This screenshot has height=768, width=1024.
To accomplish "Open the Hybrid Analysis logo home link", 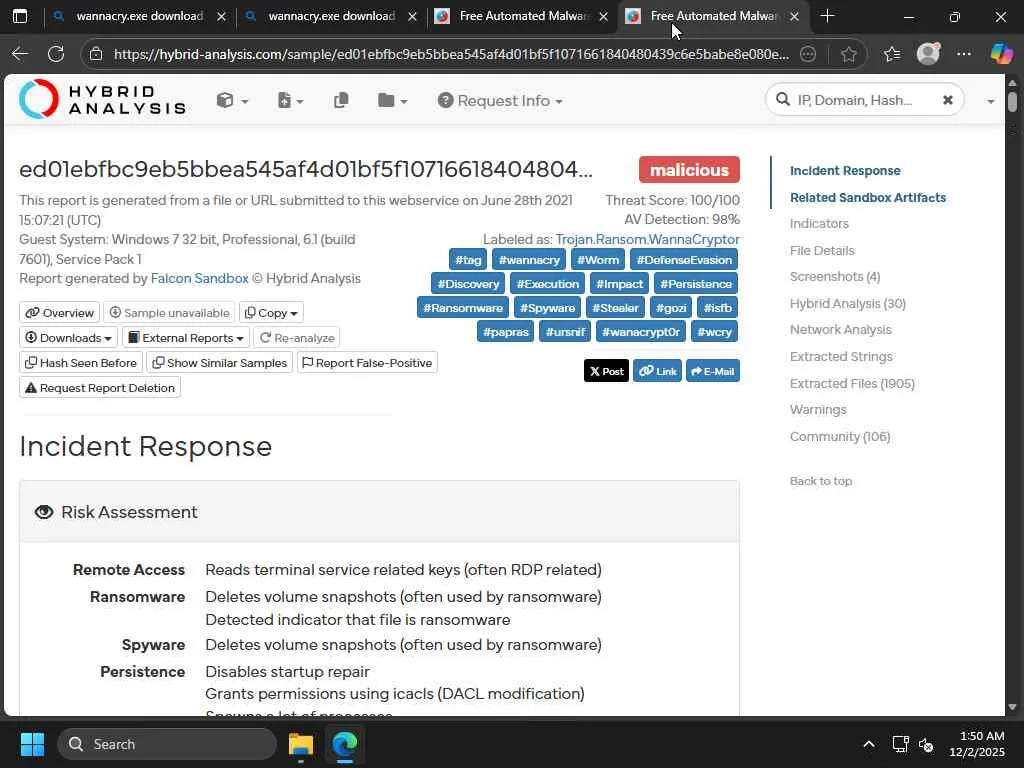I will [x=103, y=99].
